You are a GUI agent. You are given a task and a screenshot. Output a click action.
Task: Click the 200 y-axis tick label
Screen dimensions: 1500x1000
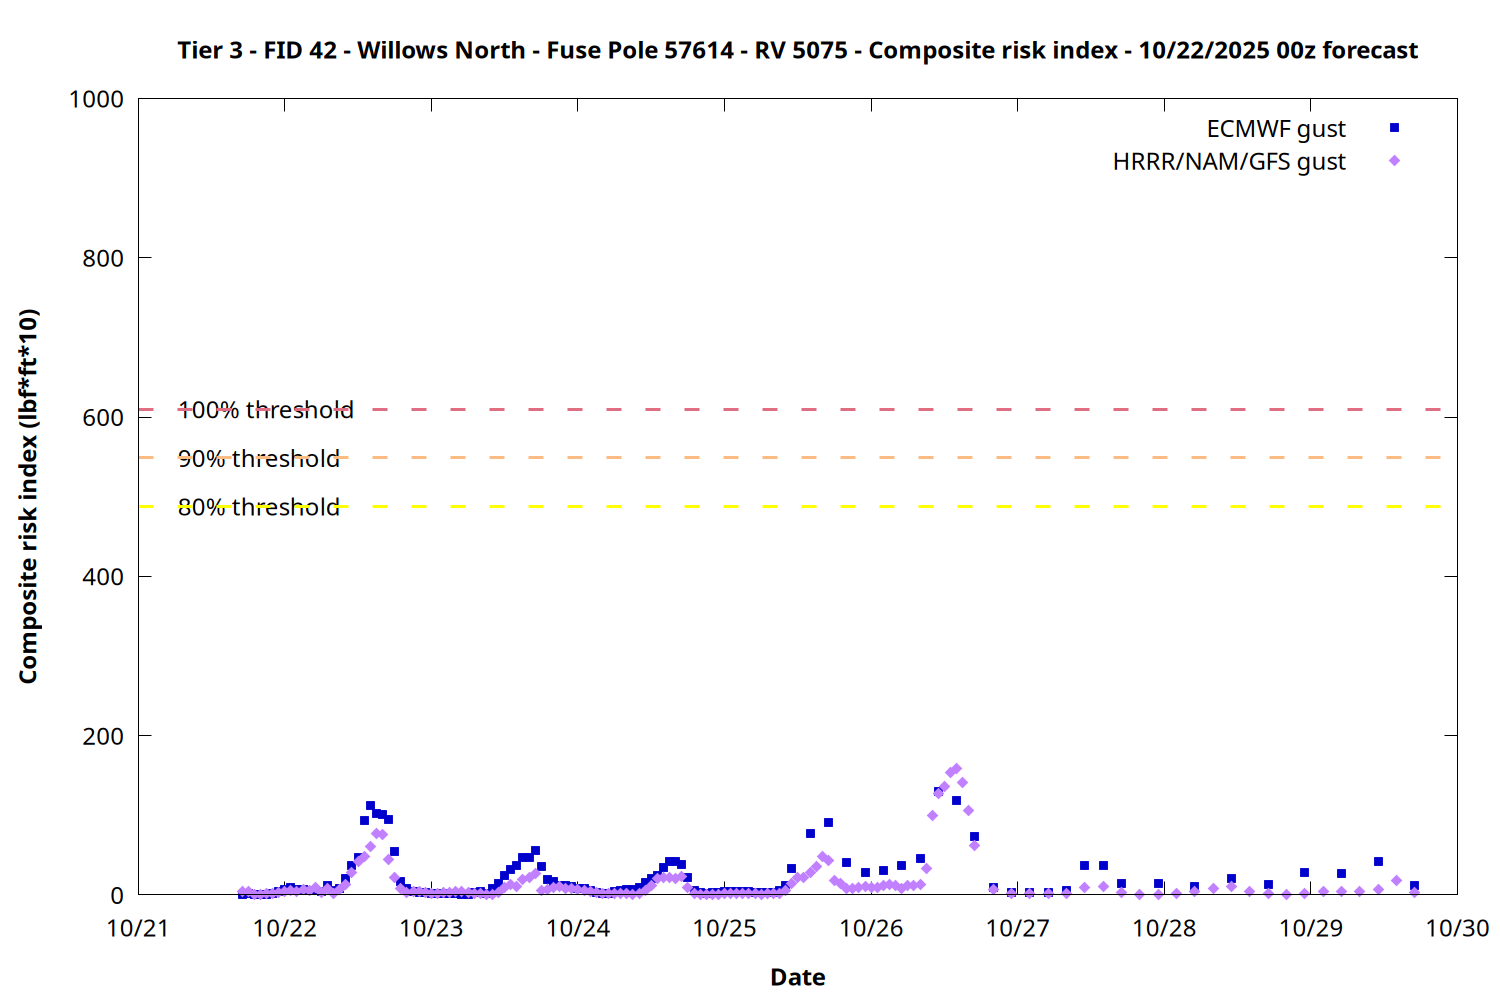(103, 736)
